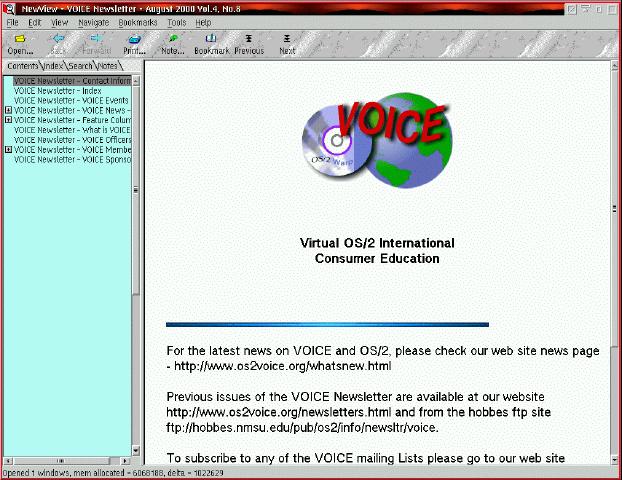
Task: Open the Tools menu
Action: [177, 23]
